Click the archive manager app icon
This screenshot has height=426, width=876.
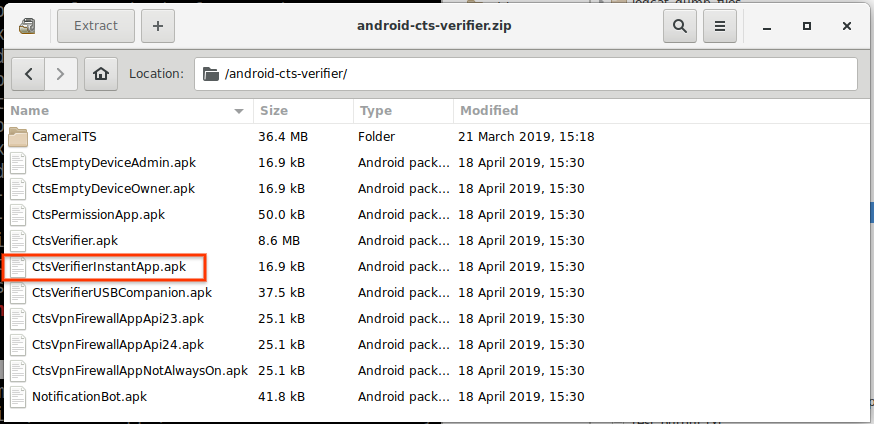coord(26,25)
